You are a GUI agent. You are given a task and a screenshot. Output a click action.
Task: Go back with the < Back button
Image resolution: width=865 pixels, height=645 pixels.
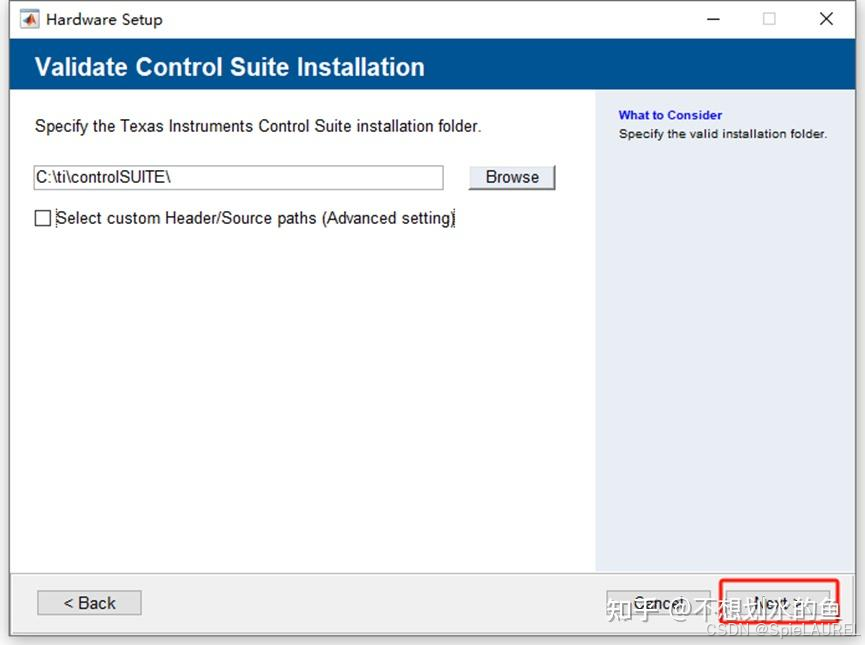[89, 603]
